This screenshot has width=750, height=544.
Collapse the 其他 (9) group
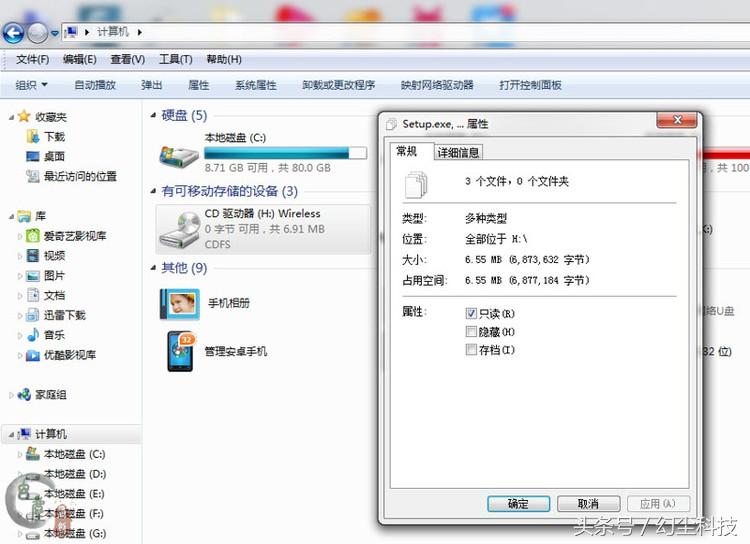[153, 267]
